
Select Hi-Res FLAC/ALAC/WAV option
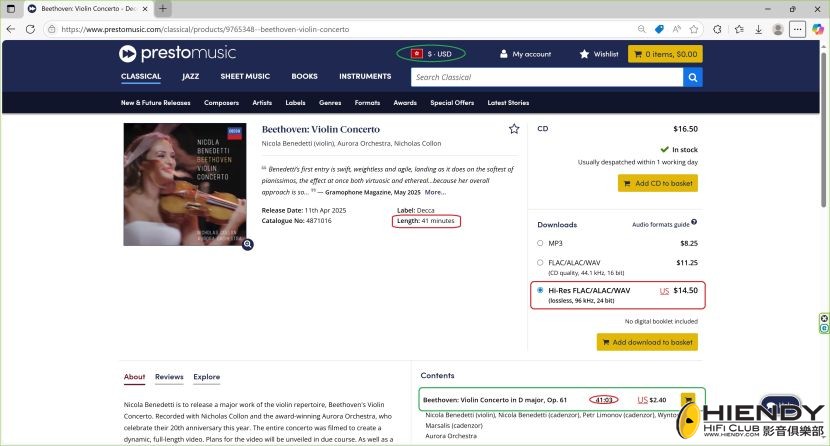[x=540, y=290]
